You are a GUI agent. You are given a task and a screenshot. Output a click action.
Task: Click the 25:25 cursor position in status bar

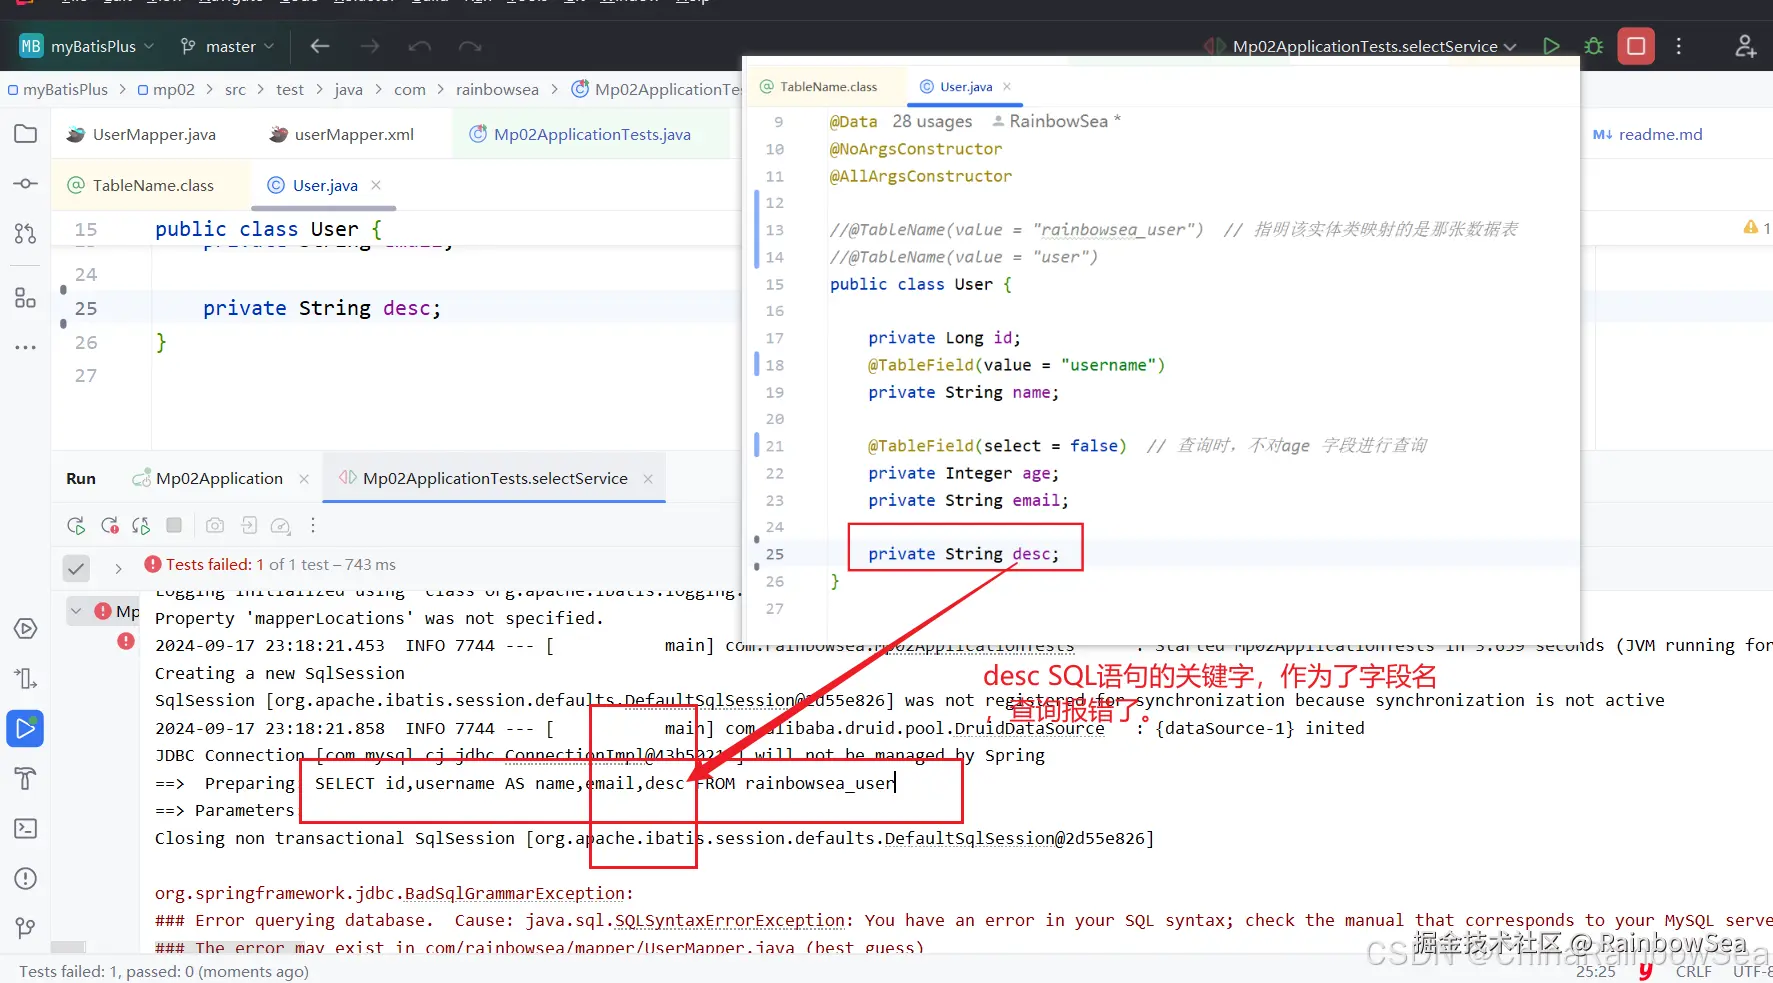pyautogui.click(x=1595, y=971)
